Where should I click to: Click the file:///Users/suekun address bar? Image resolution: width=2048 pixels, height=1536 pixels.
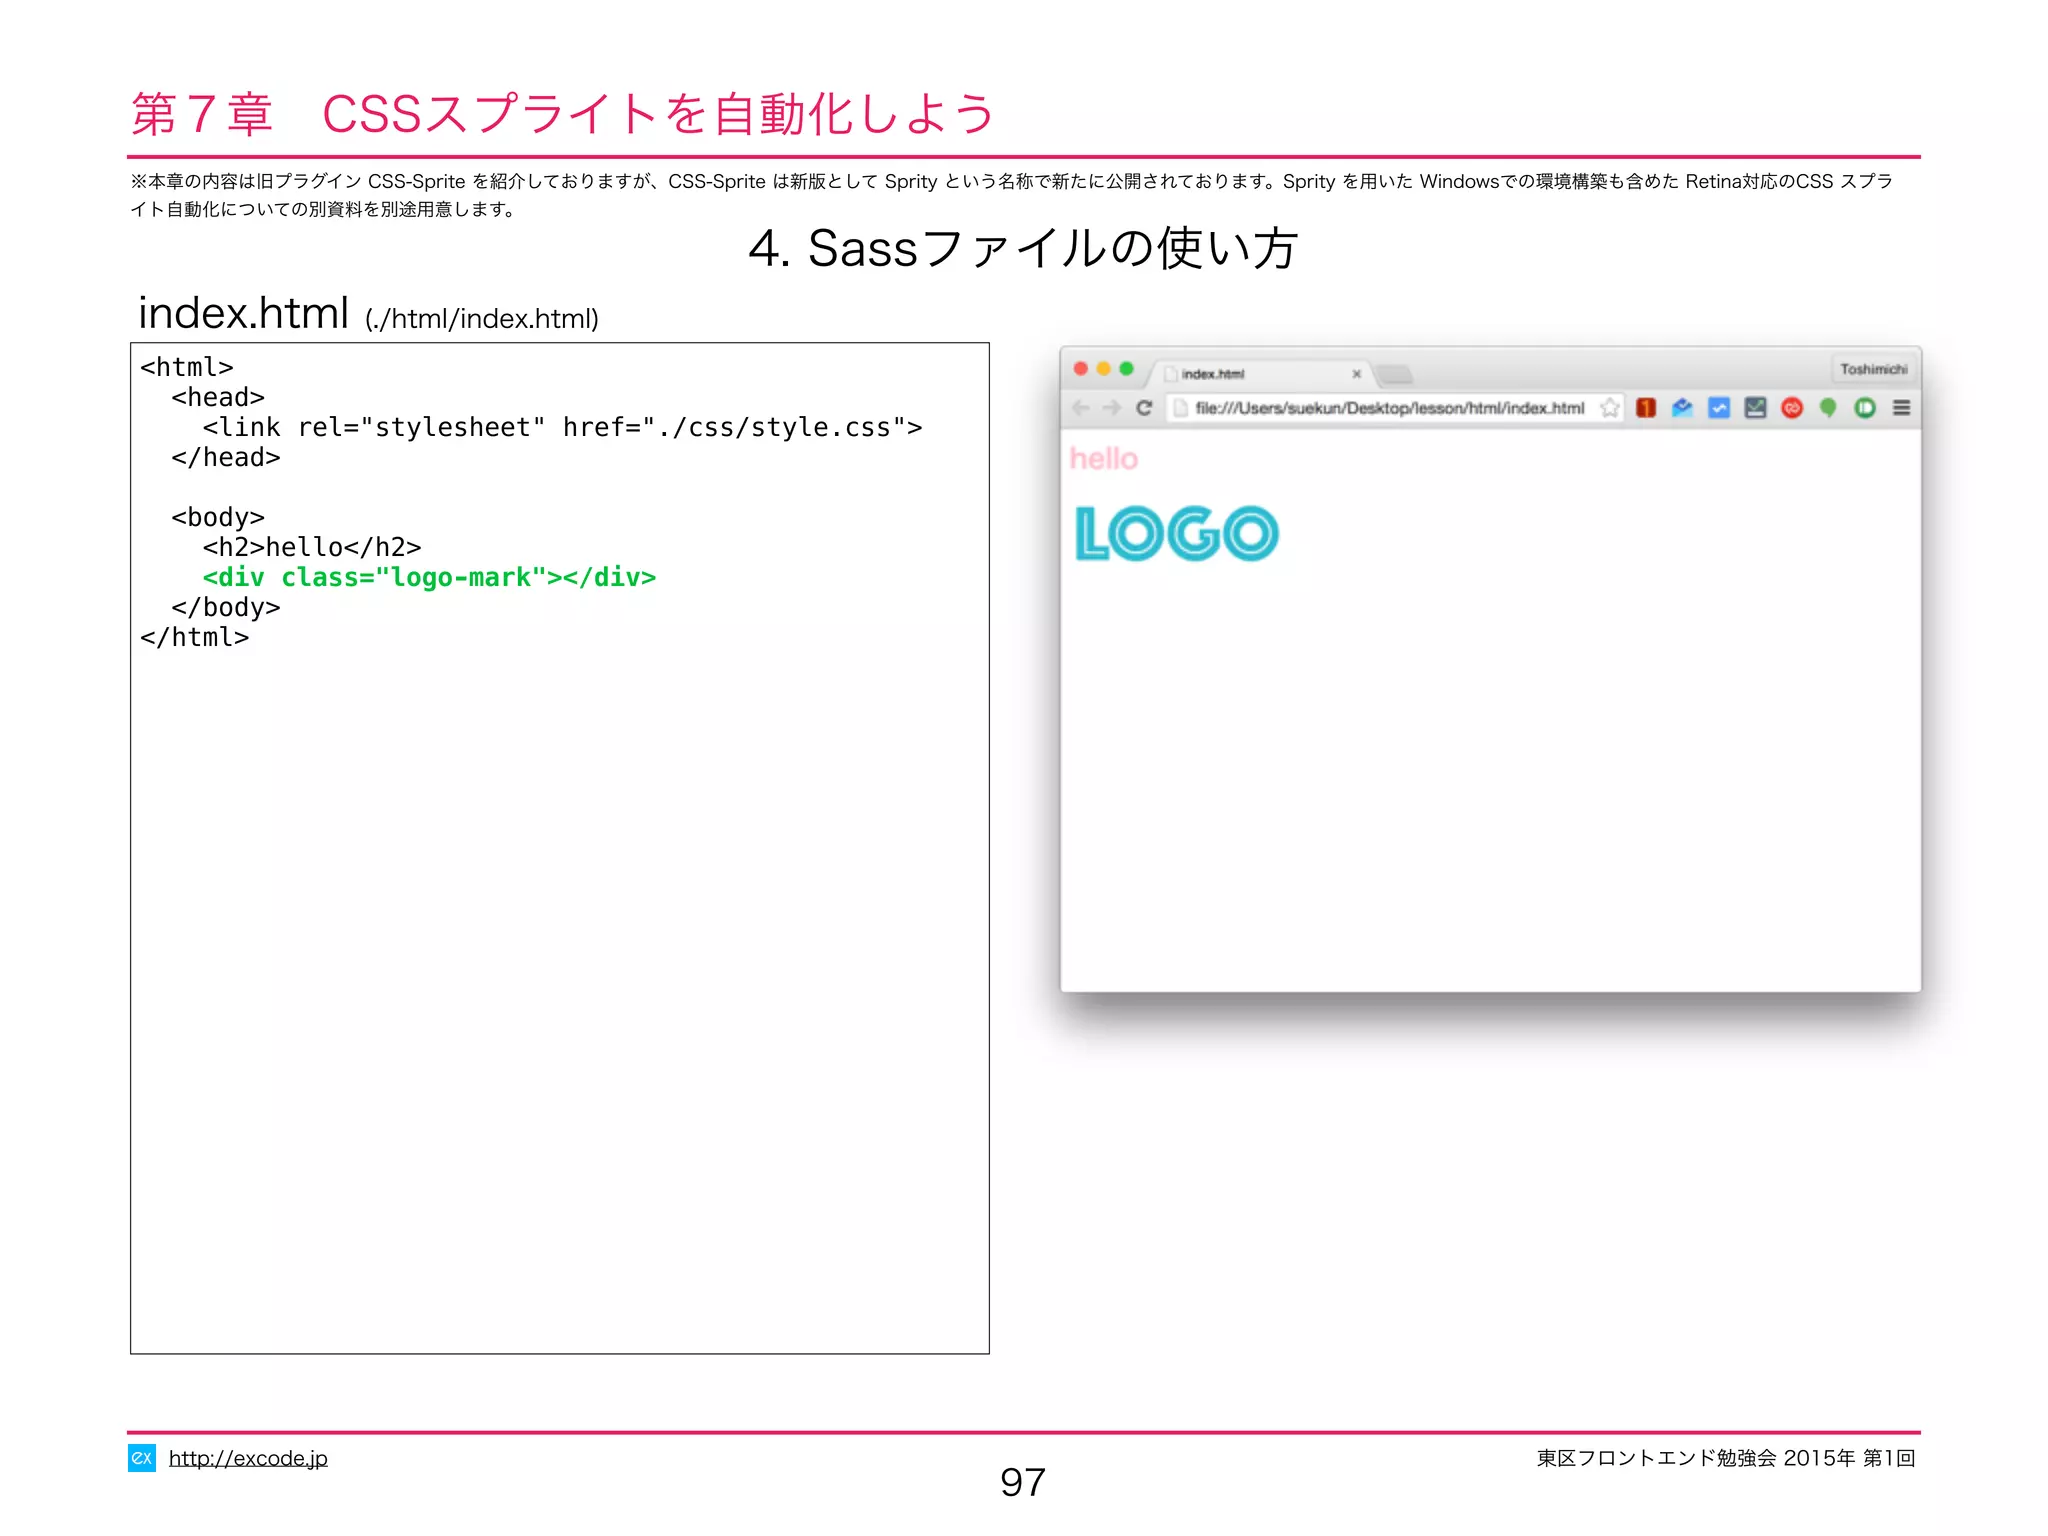[x=1395, y=408]
